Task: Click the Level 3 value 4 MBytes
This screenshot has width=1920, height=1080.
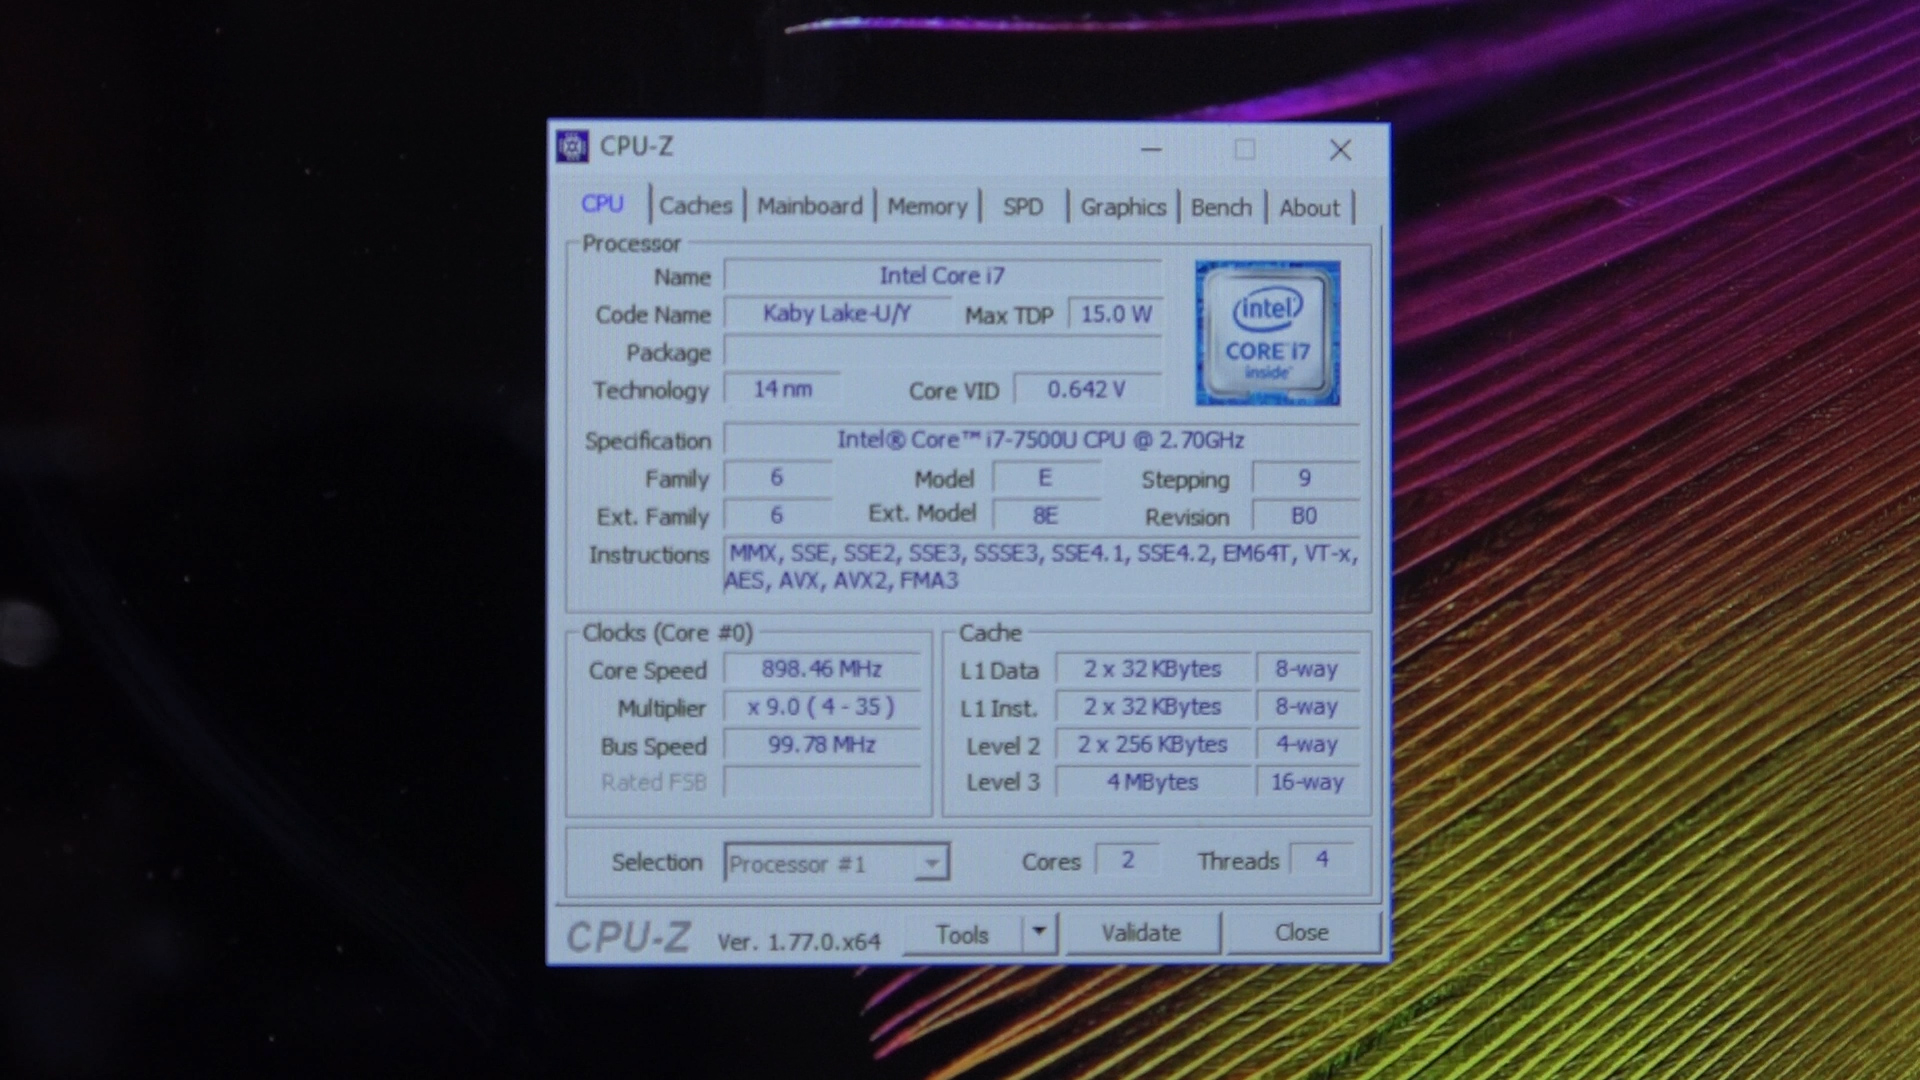Action: (1153, 782)
